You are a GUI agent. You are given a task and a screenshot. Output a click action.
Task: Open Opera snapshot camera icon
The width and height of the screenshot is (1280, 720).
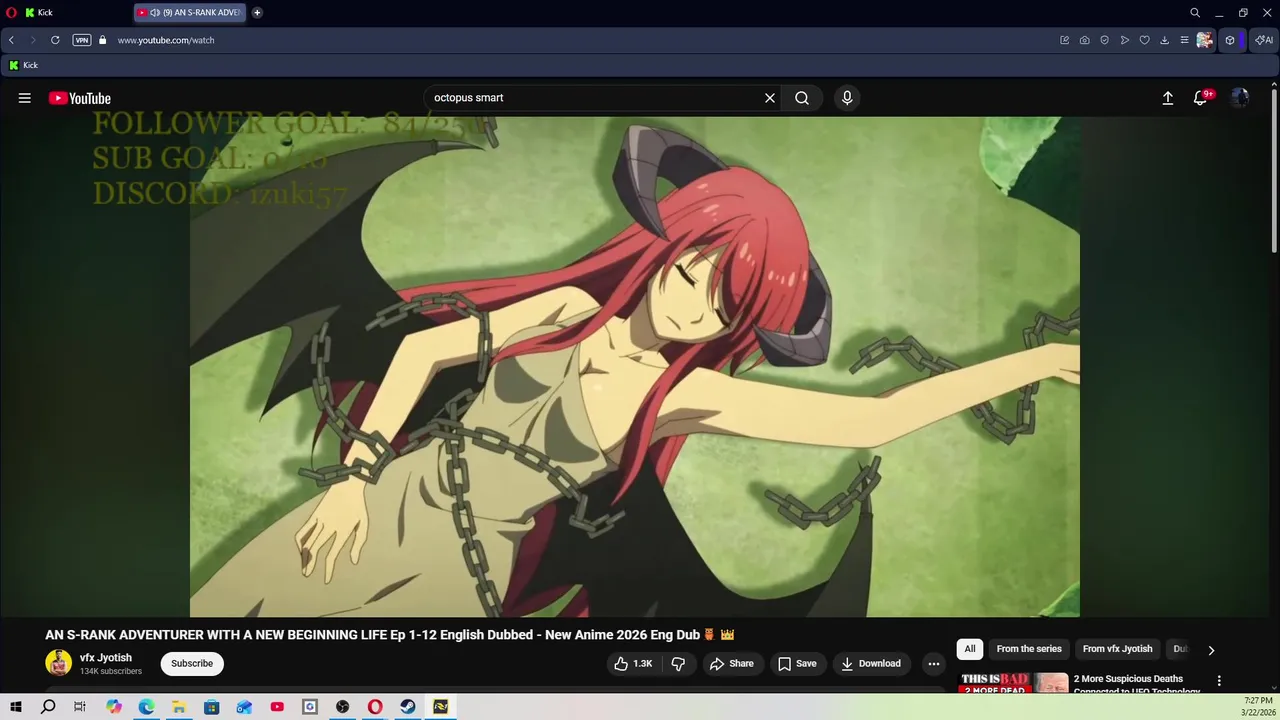1085,40
